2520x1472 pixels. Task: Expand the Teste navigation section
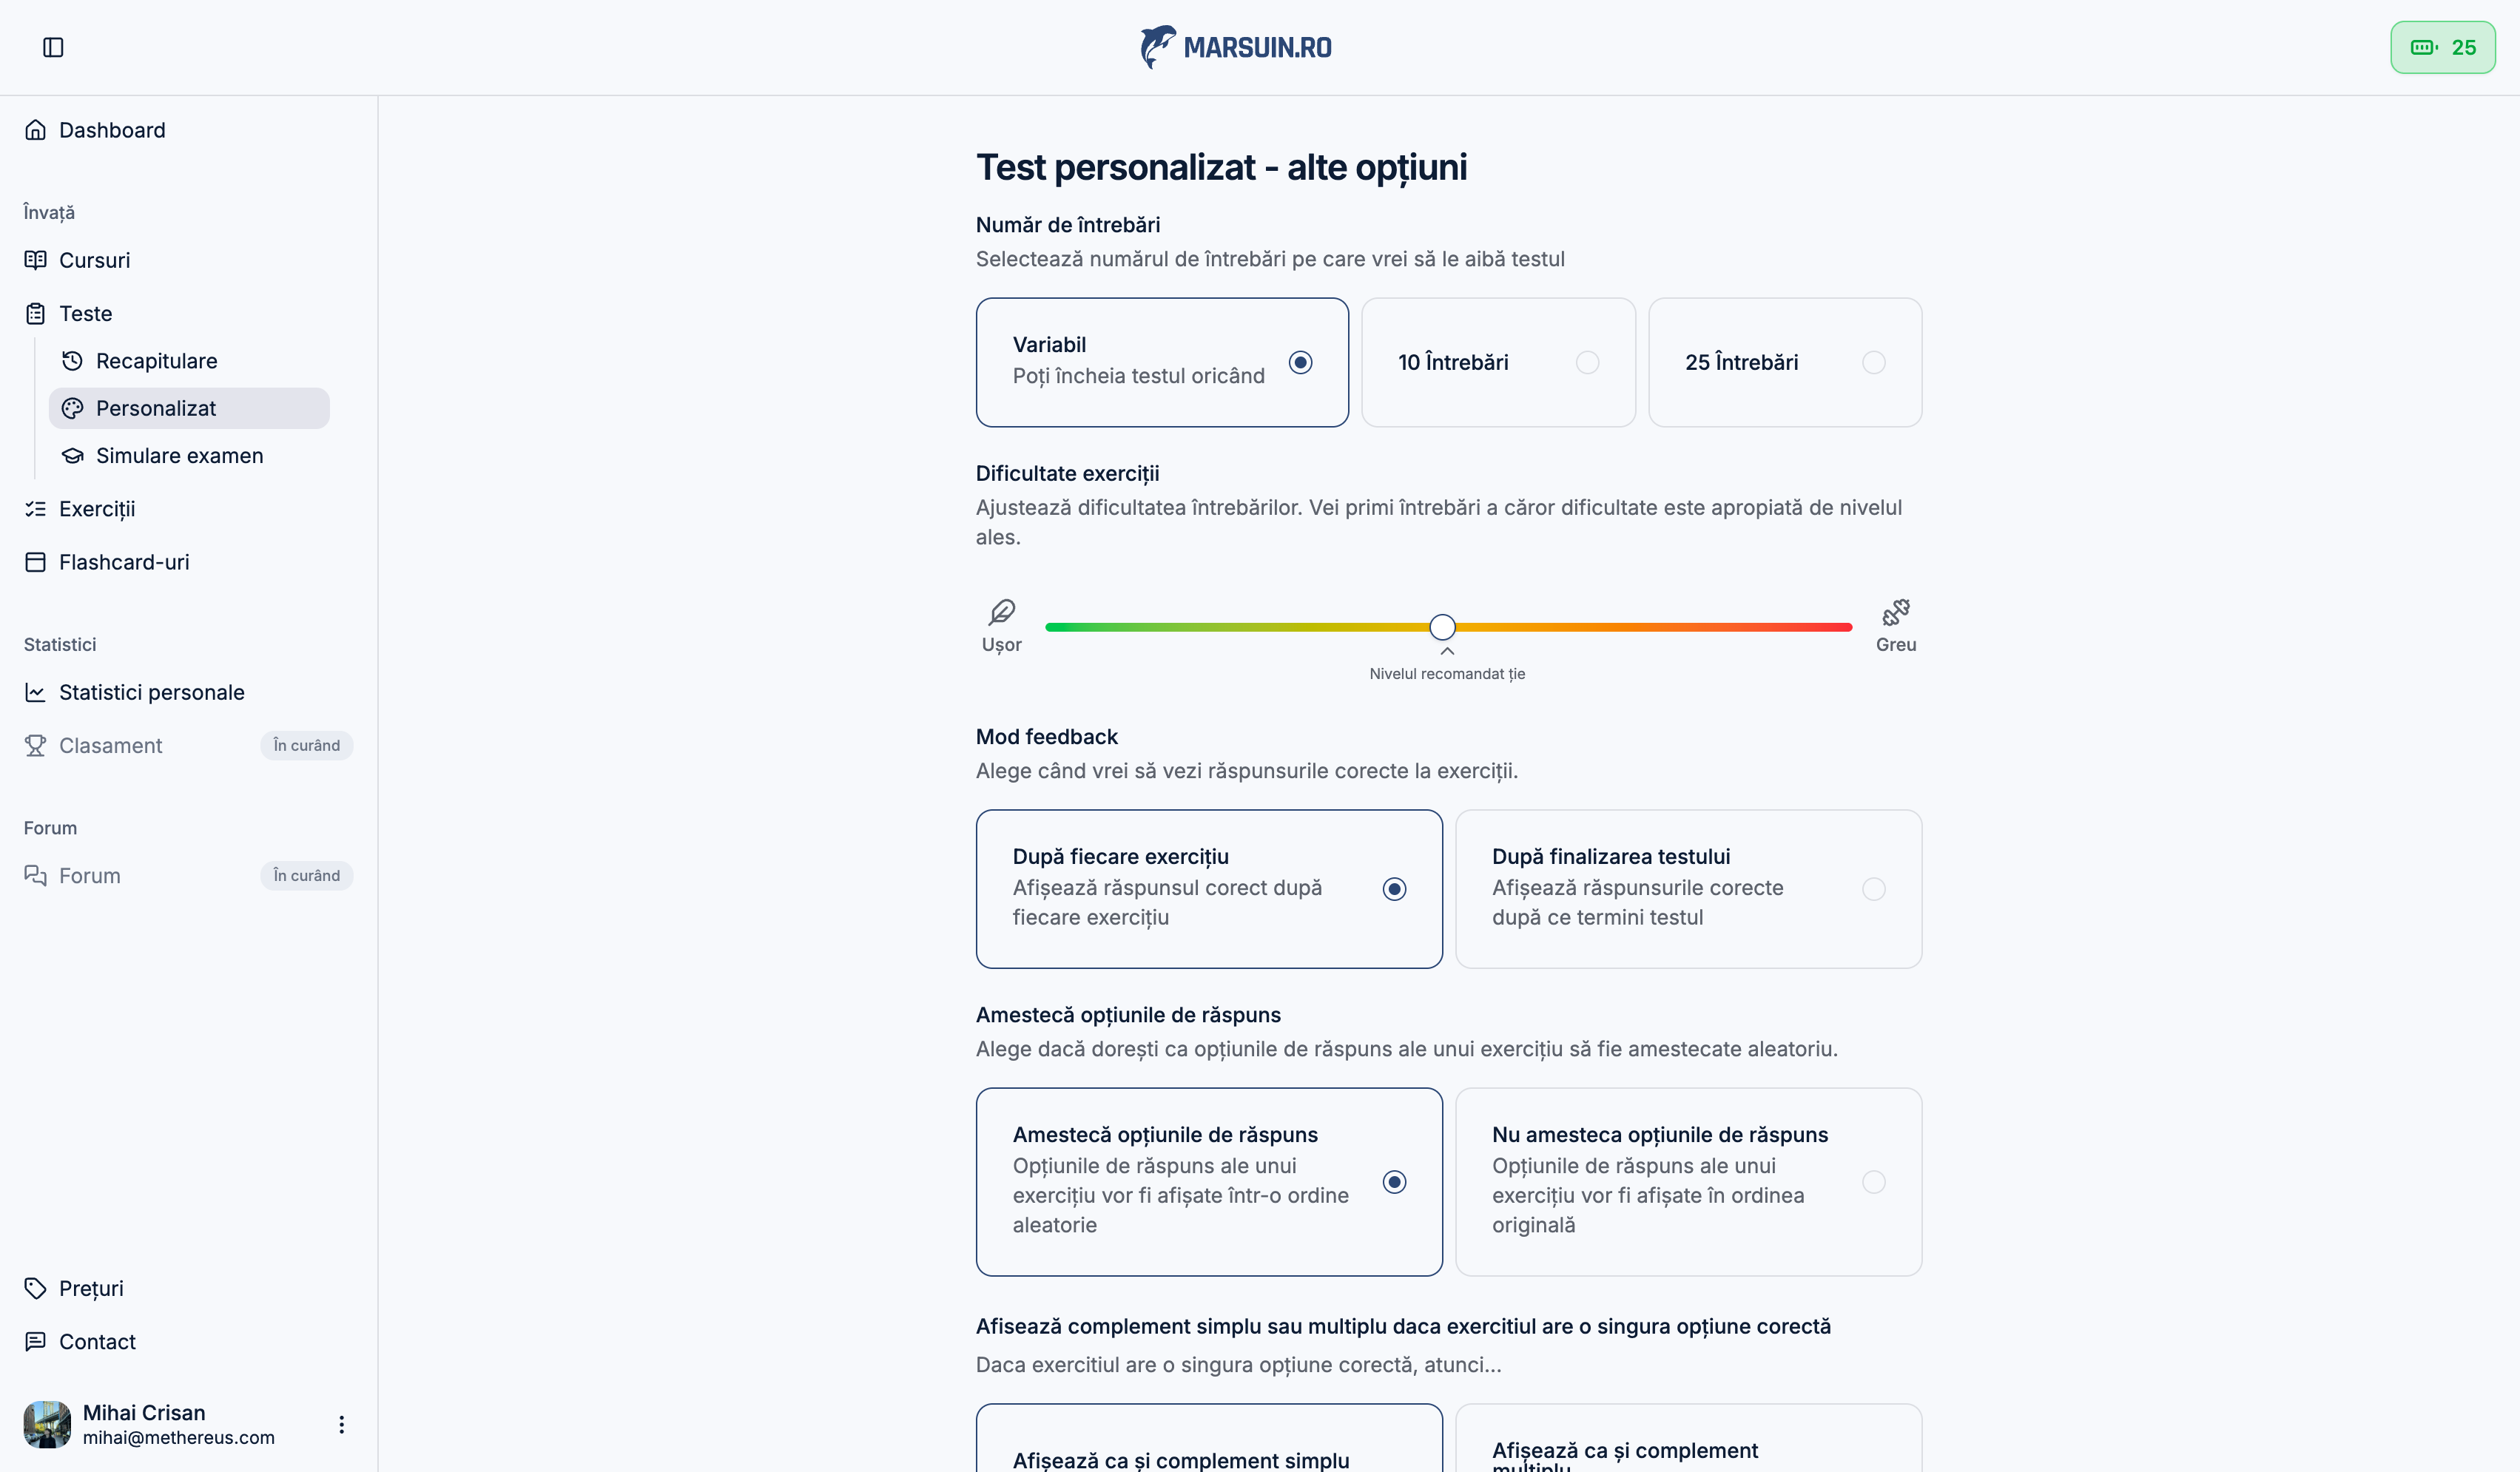click(85, 313)
